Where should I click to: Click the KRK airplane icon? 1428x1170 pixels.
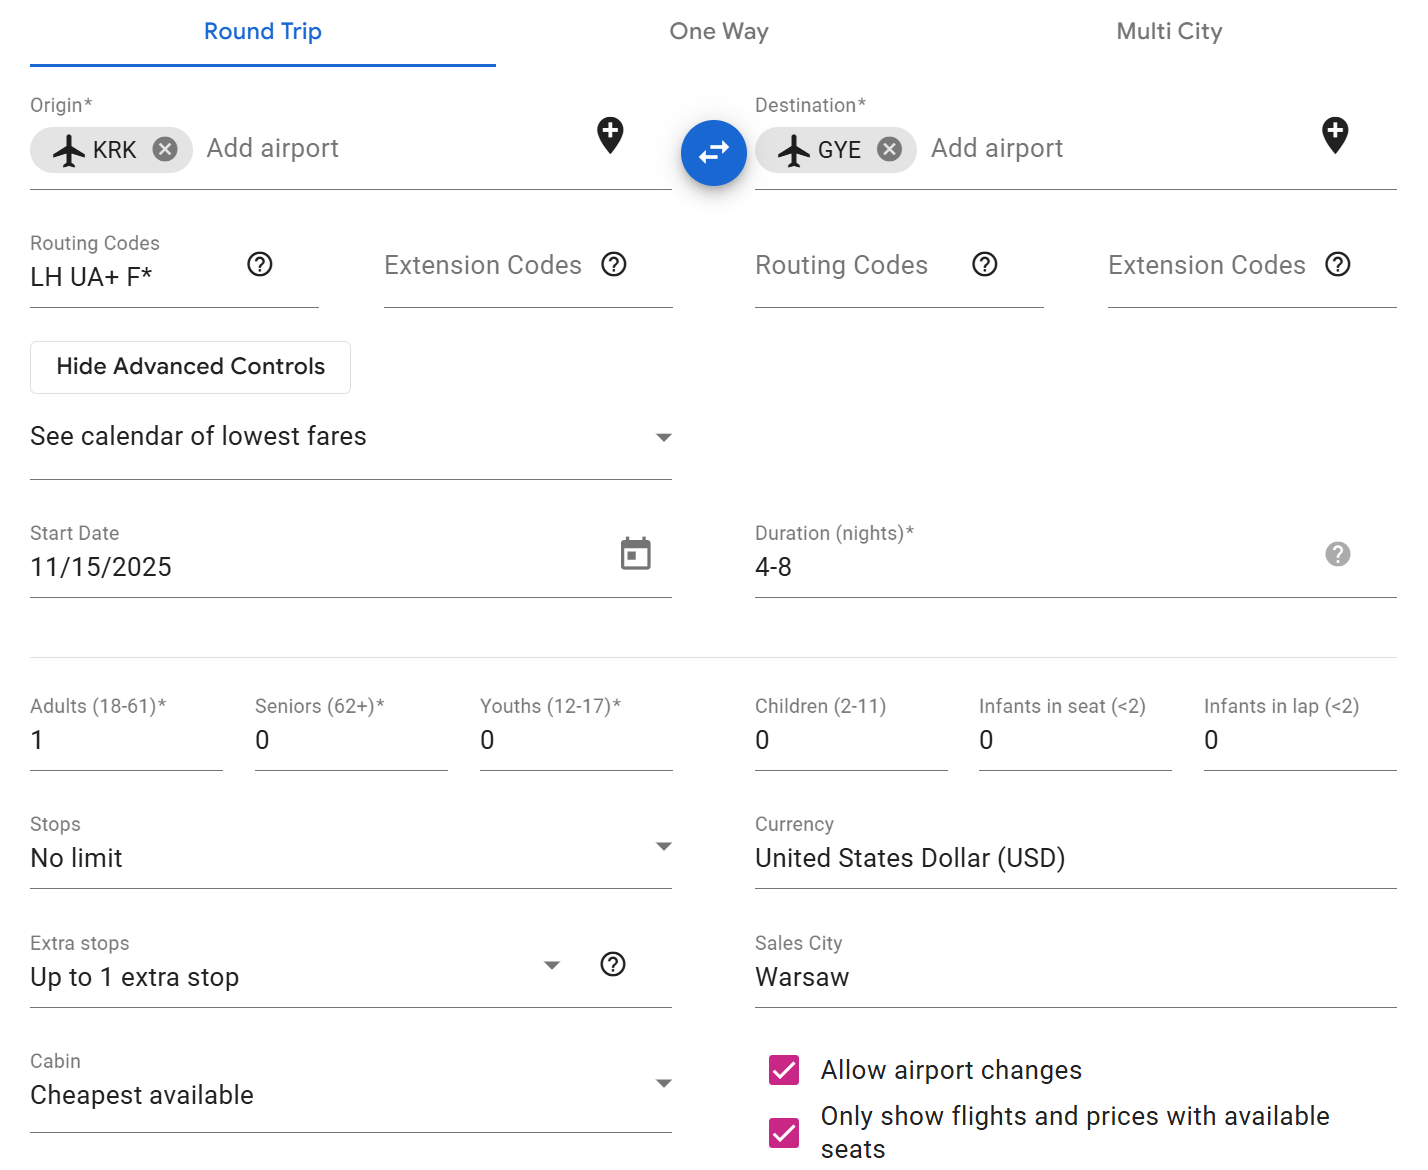[69, 150]
